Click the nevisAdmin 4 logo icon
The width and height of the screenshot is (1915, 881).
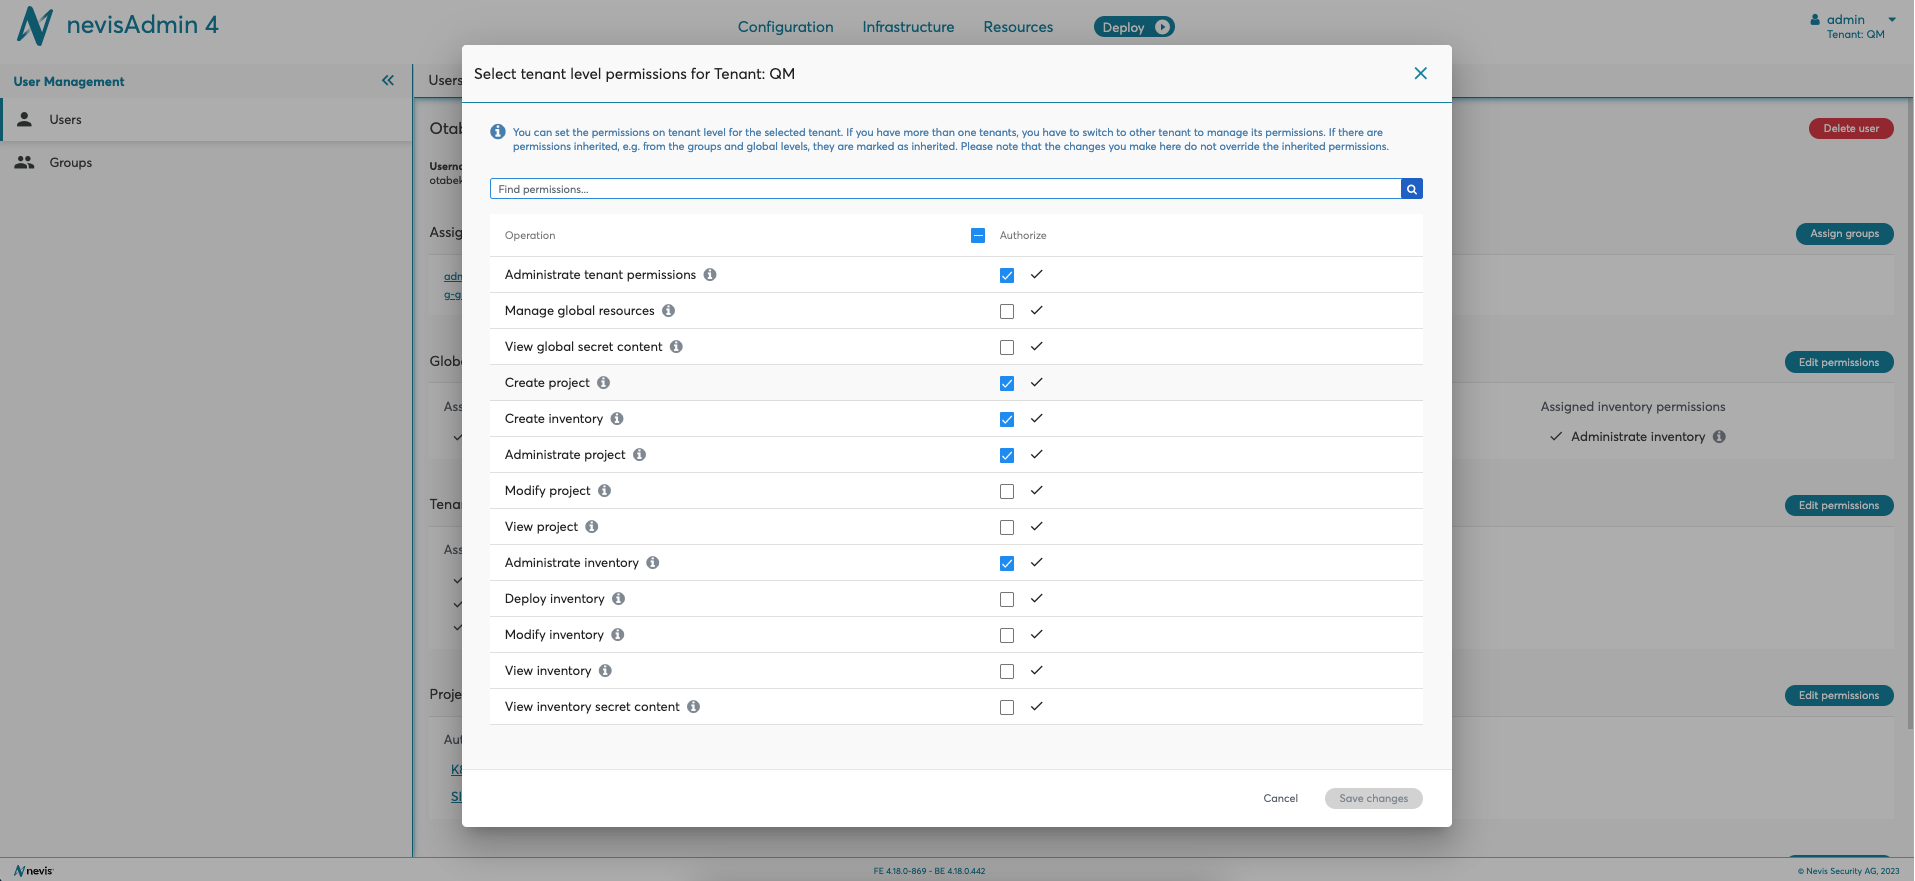[x=35, y=26]
